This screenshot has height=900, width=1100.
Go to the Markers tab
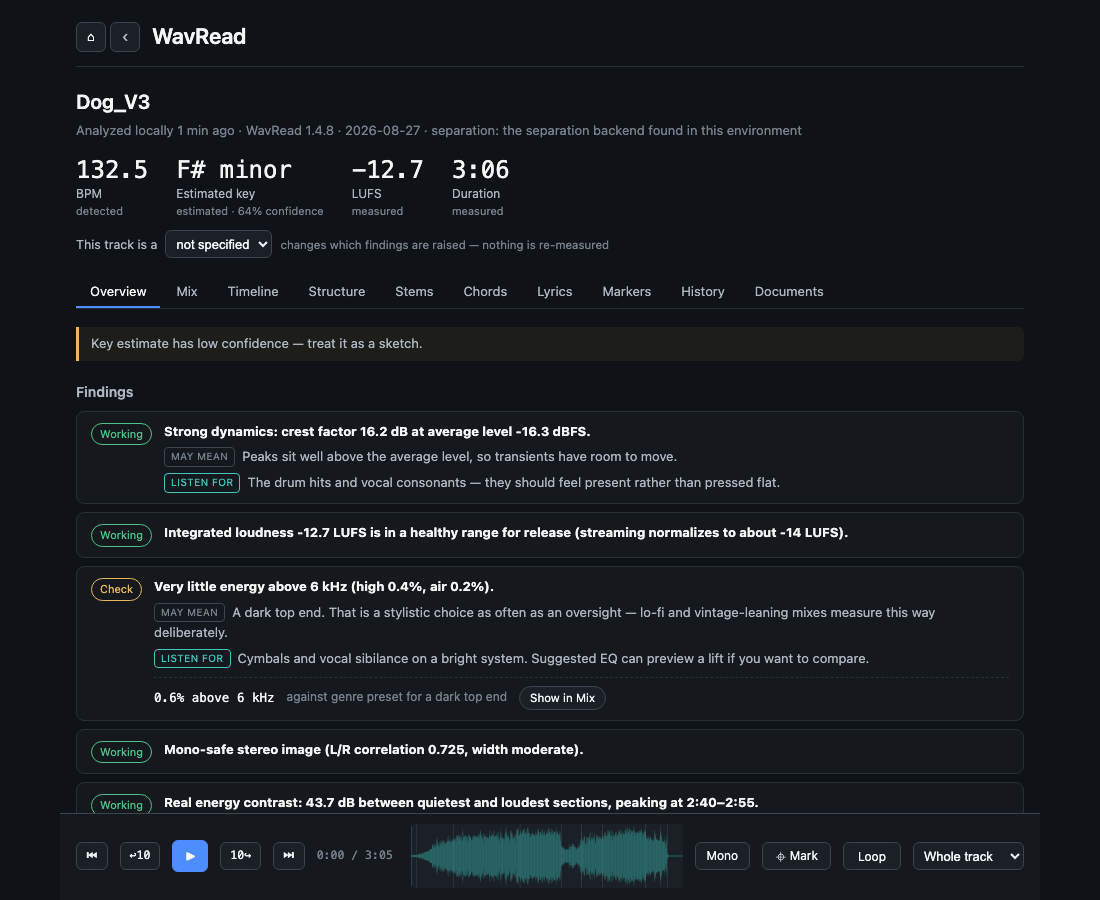click(626, 292)
